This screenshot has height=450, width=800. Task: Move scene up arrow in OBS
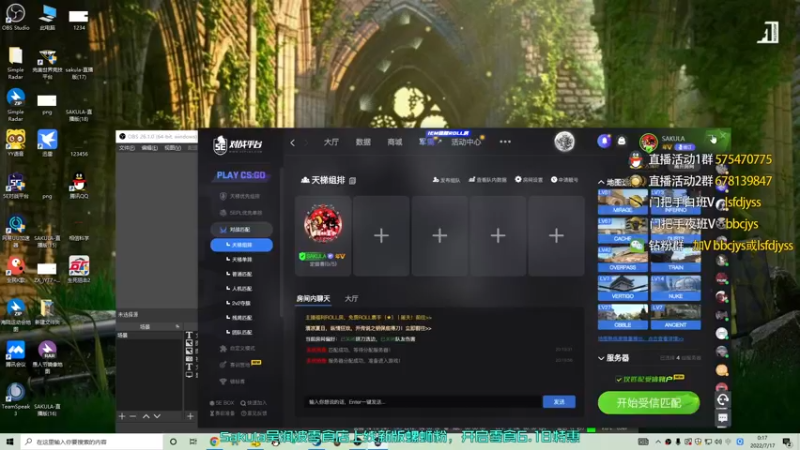[x=146, y=416]
